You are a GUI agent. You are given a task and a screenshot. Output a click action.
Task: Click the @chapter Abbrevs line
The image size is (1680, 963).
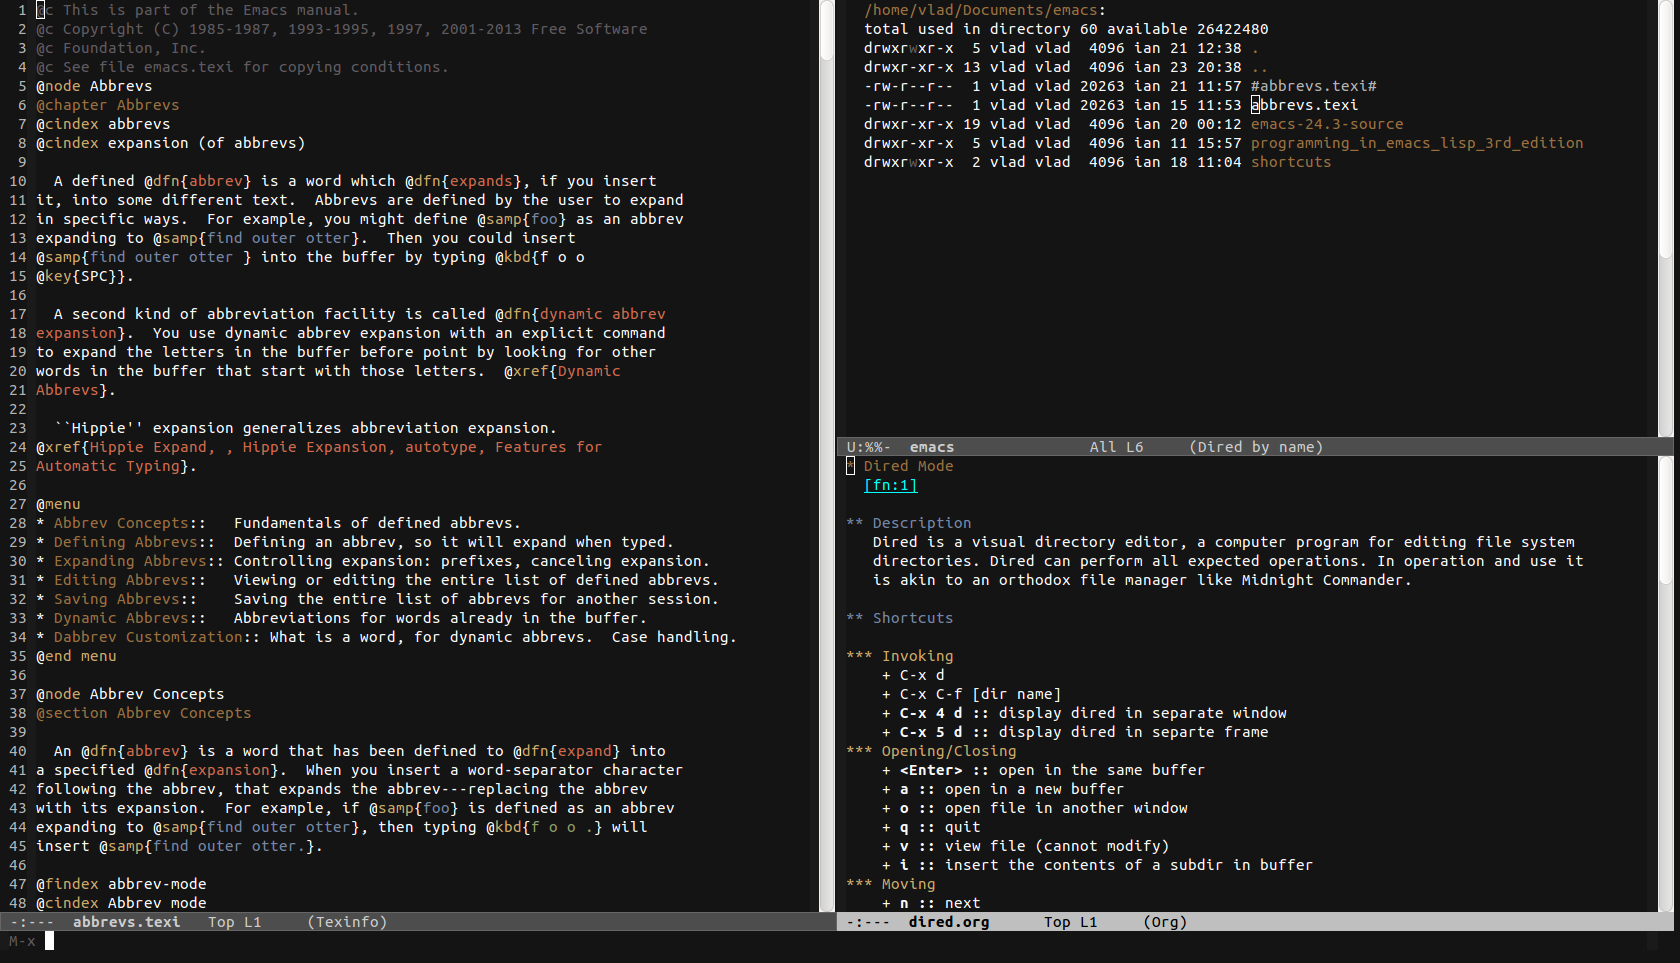(108, 105)
